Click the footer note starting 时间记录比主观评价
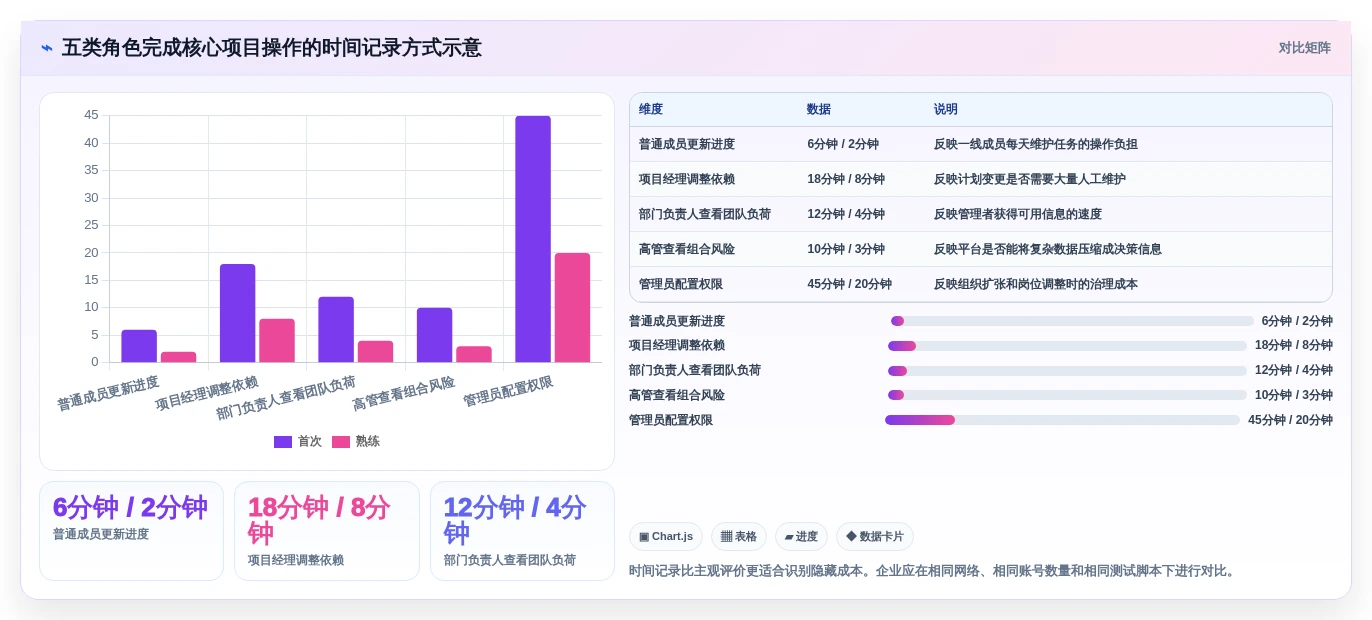The image size is (1372, 620). (934, 572)
